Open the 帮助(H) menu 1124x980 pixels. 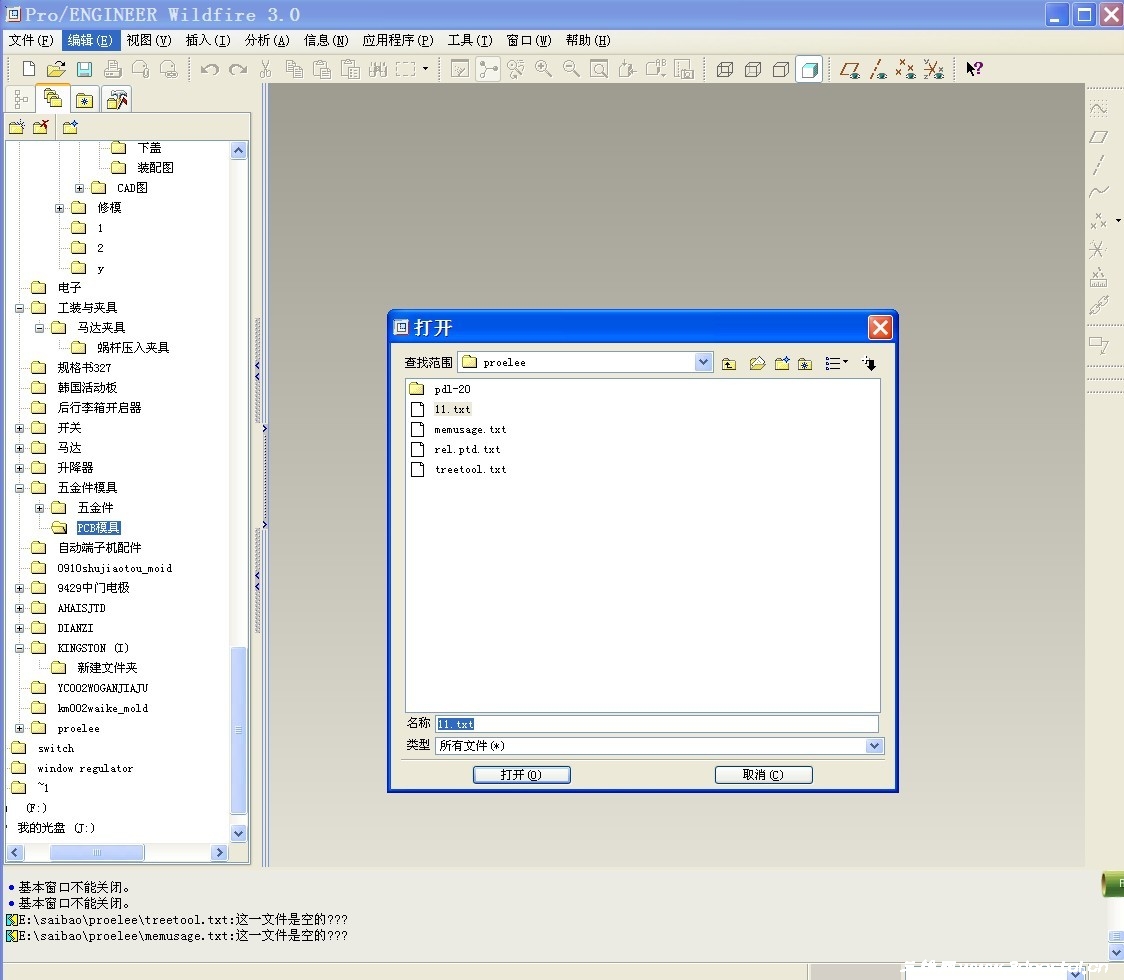(x=588, y=41)
